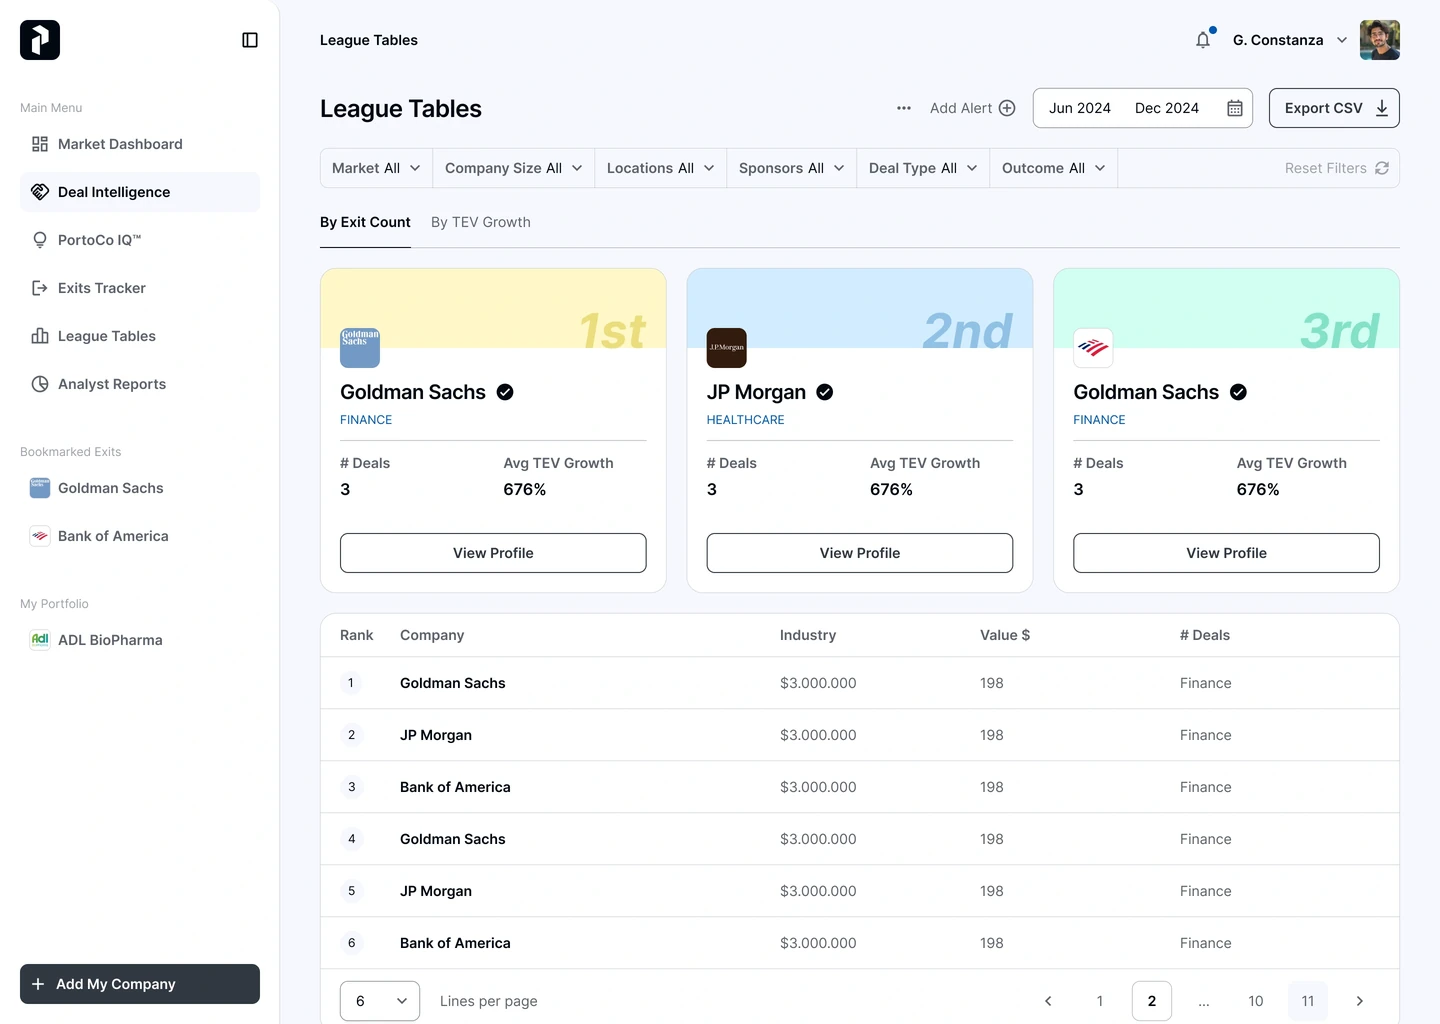View Profile of 3rd place card
This screenshot has width=1440, height=1024.
click(x=1227, y=553)
